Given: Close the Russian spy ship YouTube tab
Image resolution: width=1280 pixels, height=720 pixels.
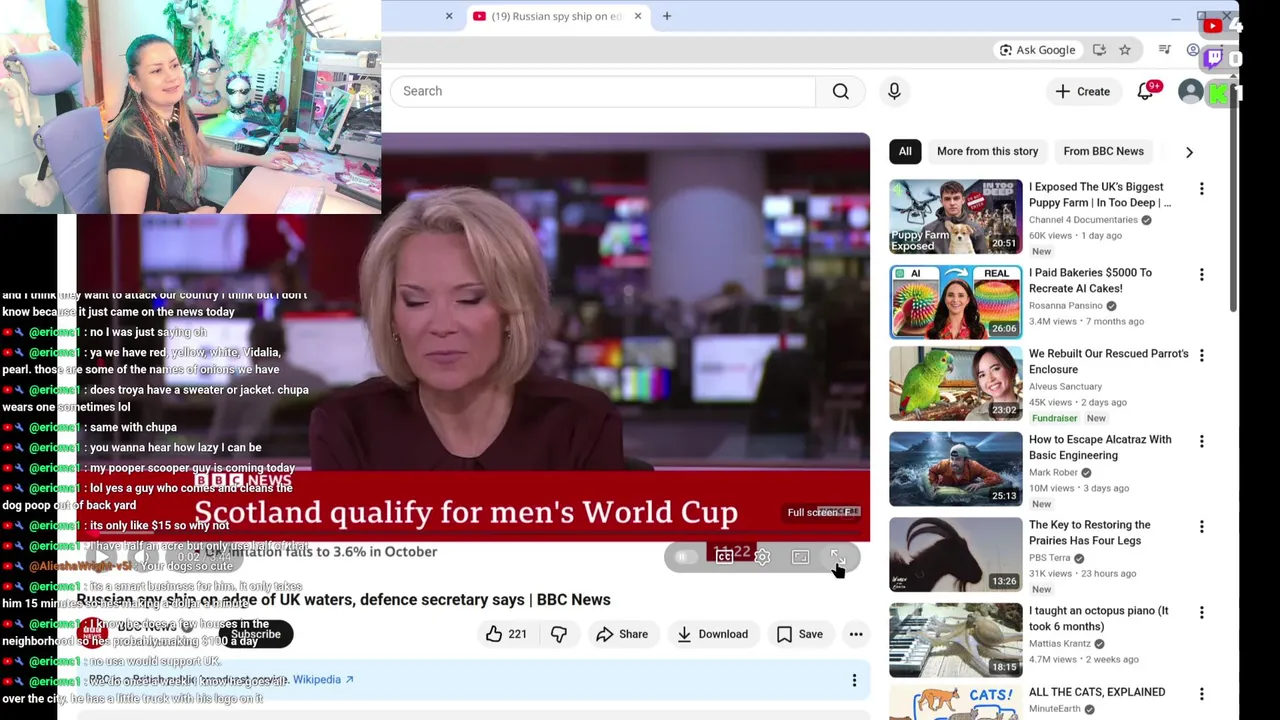Looking at the screenshot, I should [638, 16].
